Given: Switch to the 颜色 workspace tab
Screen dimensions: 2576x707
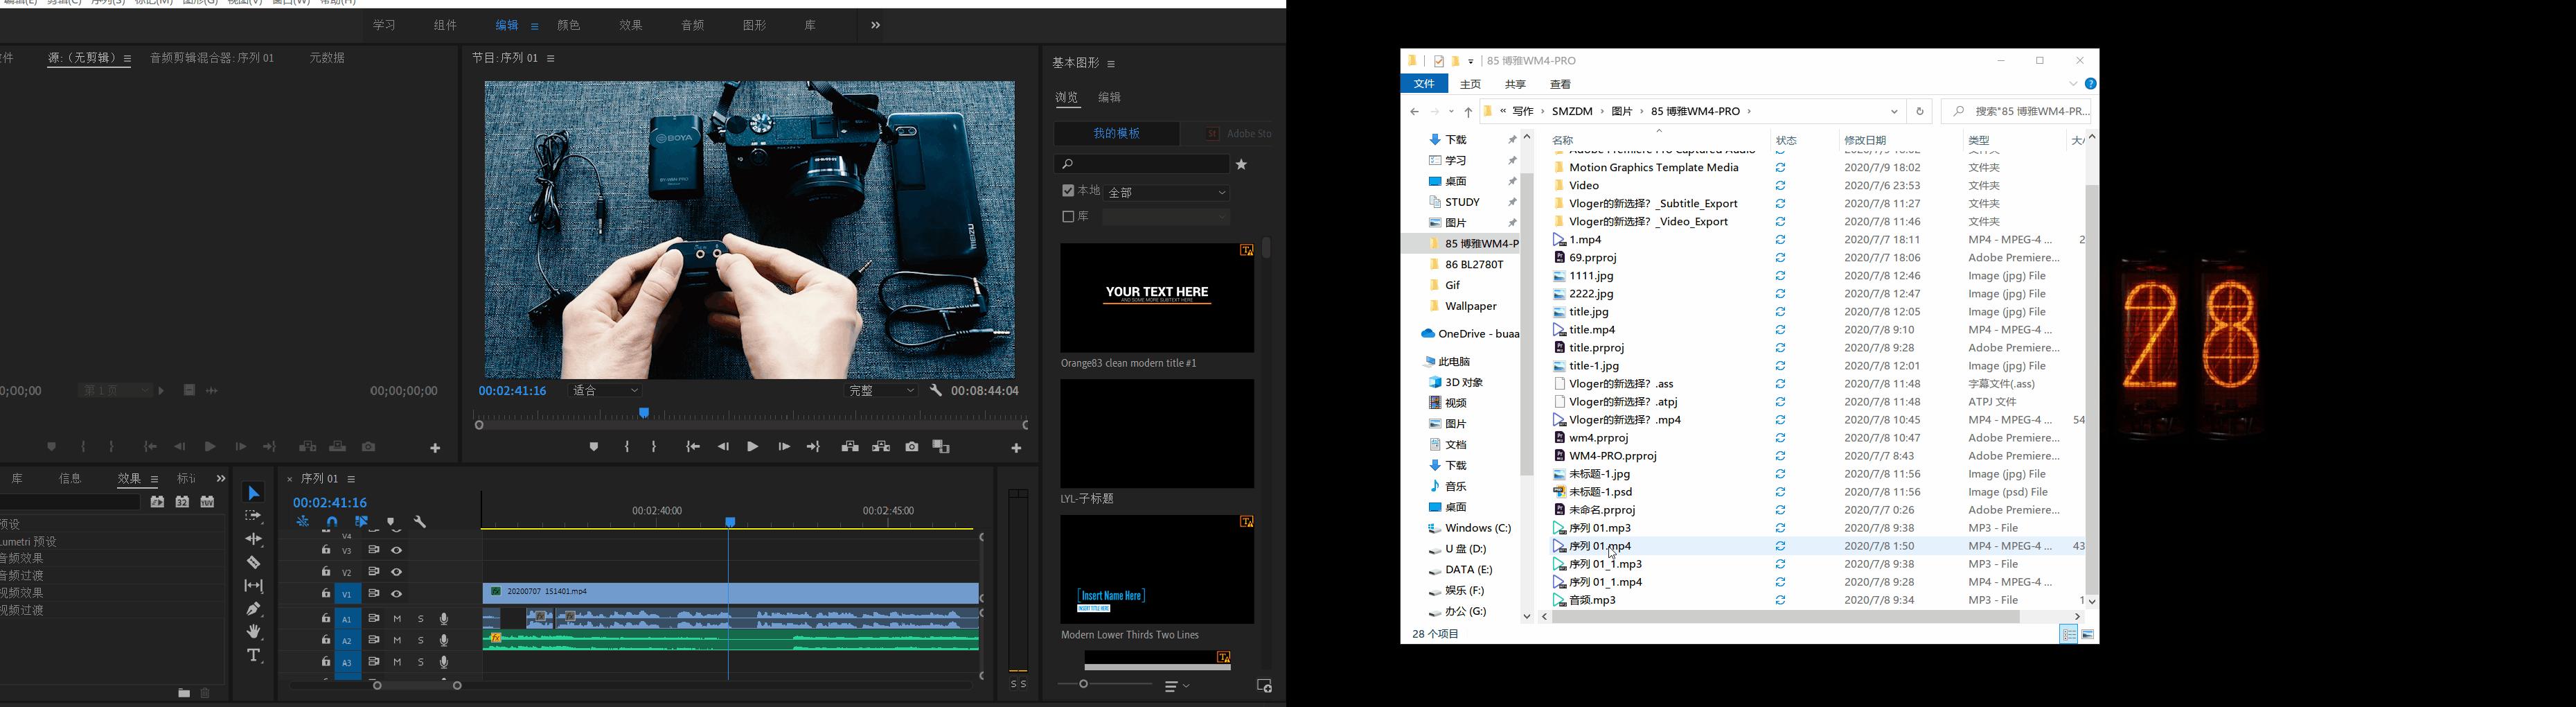Looking at the screenshot, I should click(568, 26).
